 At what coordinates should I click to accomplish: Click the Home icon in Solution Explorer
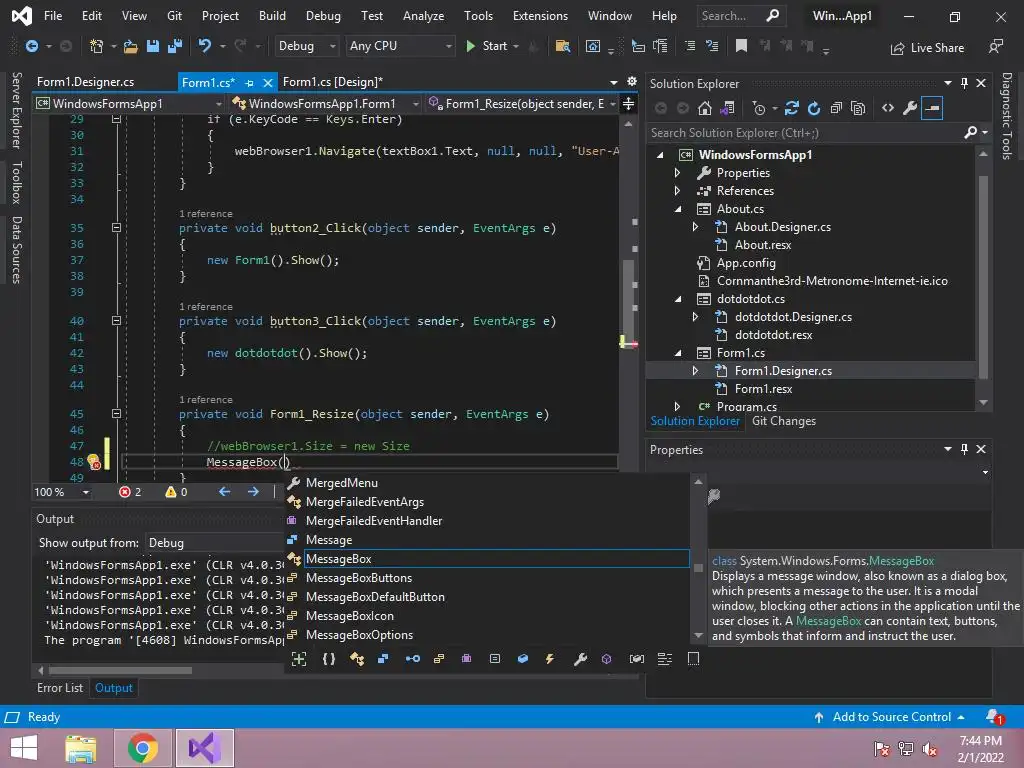tap(705, 108)
